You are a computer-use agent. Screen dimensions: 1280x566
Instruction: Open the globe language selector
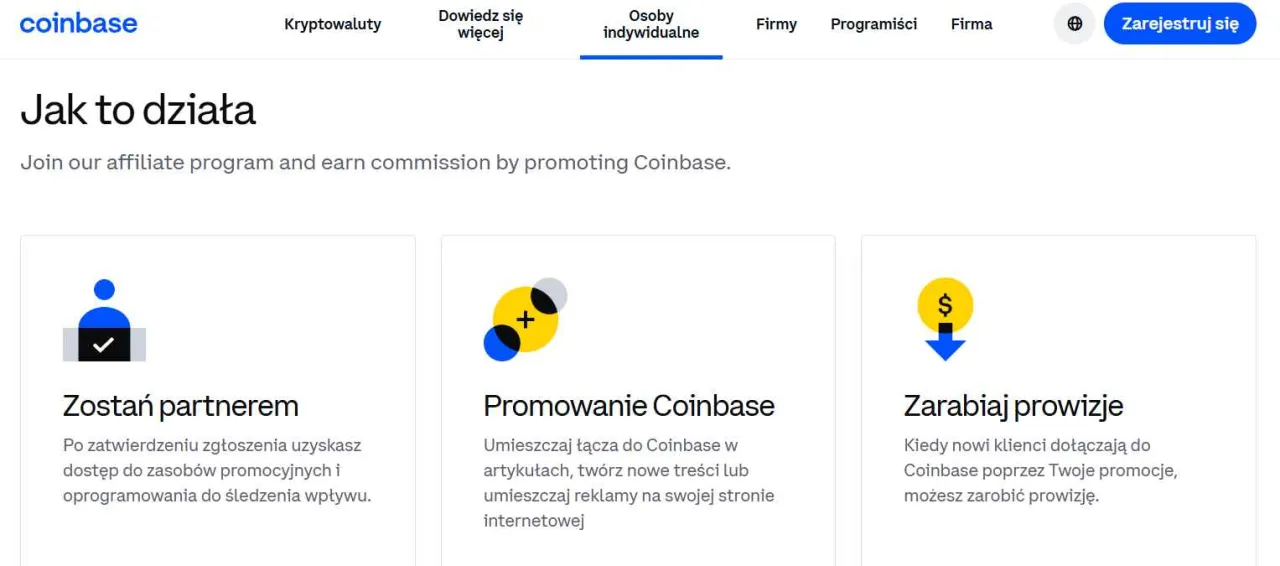click(1075, 24)
